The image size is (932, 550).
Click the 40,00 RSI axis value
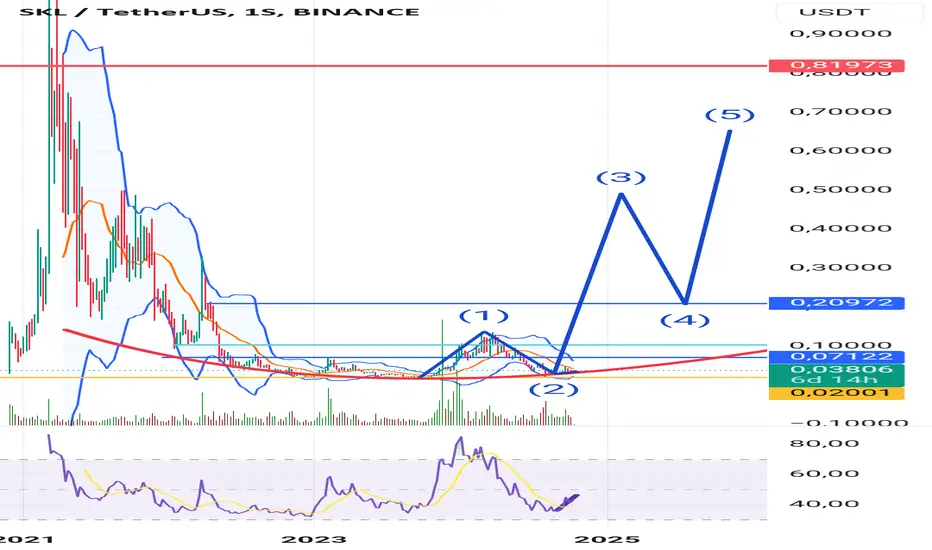(823, 504)
